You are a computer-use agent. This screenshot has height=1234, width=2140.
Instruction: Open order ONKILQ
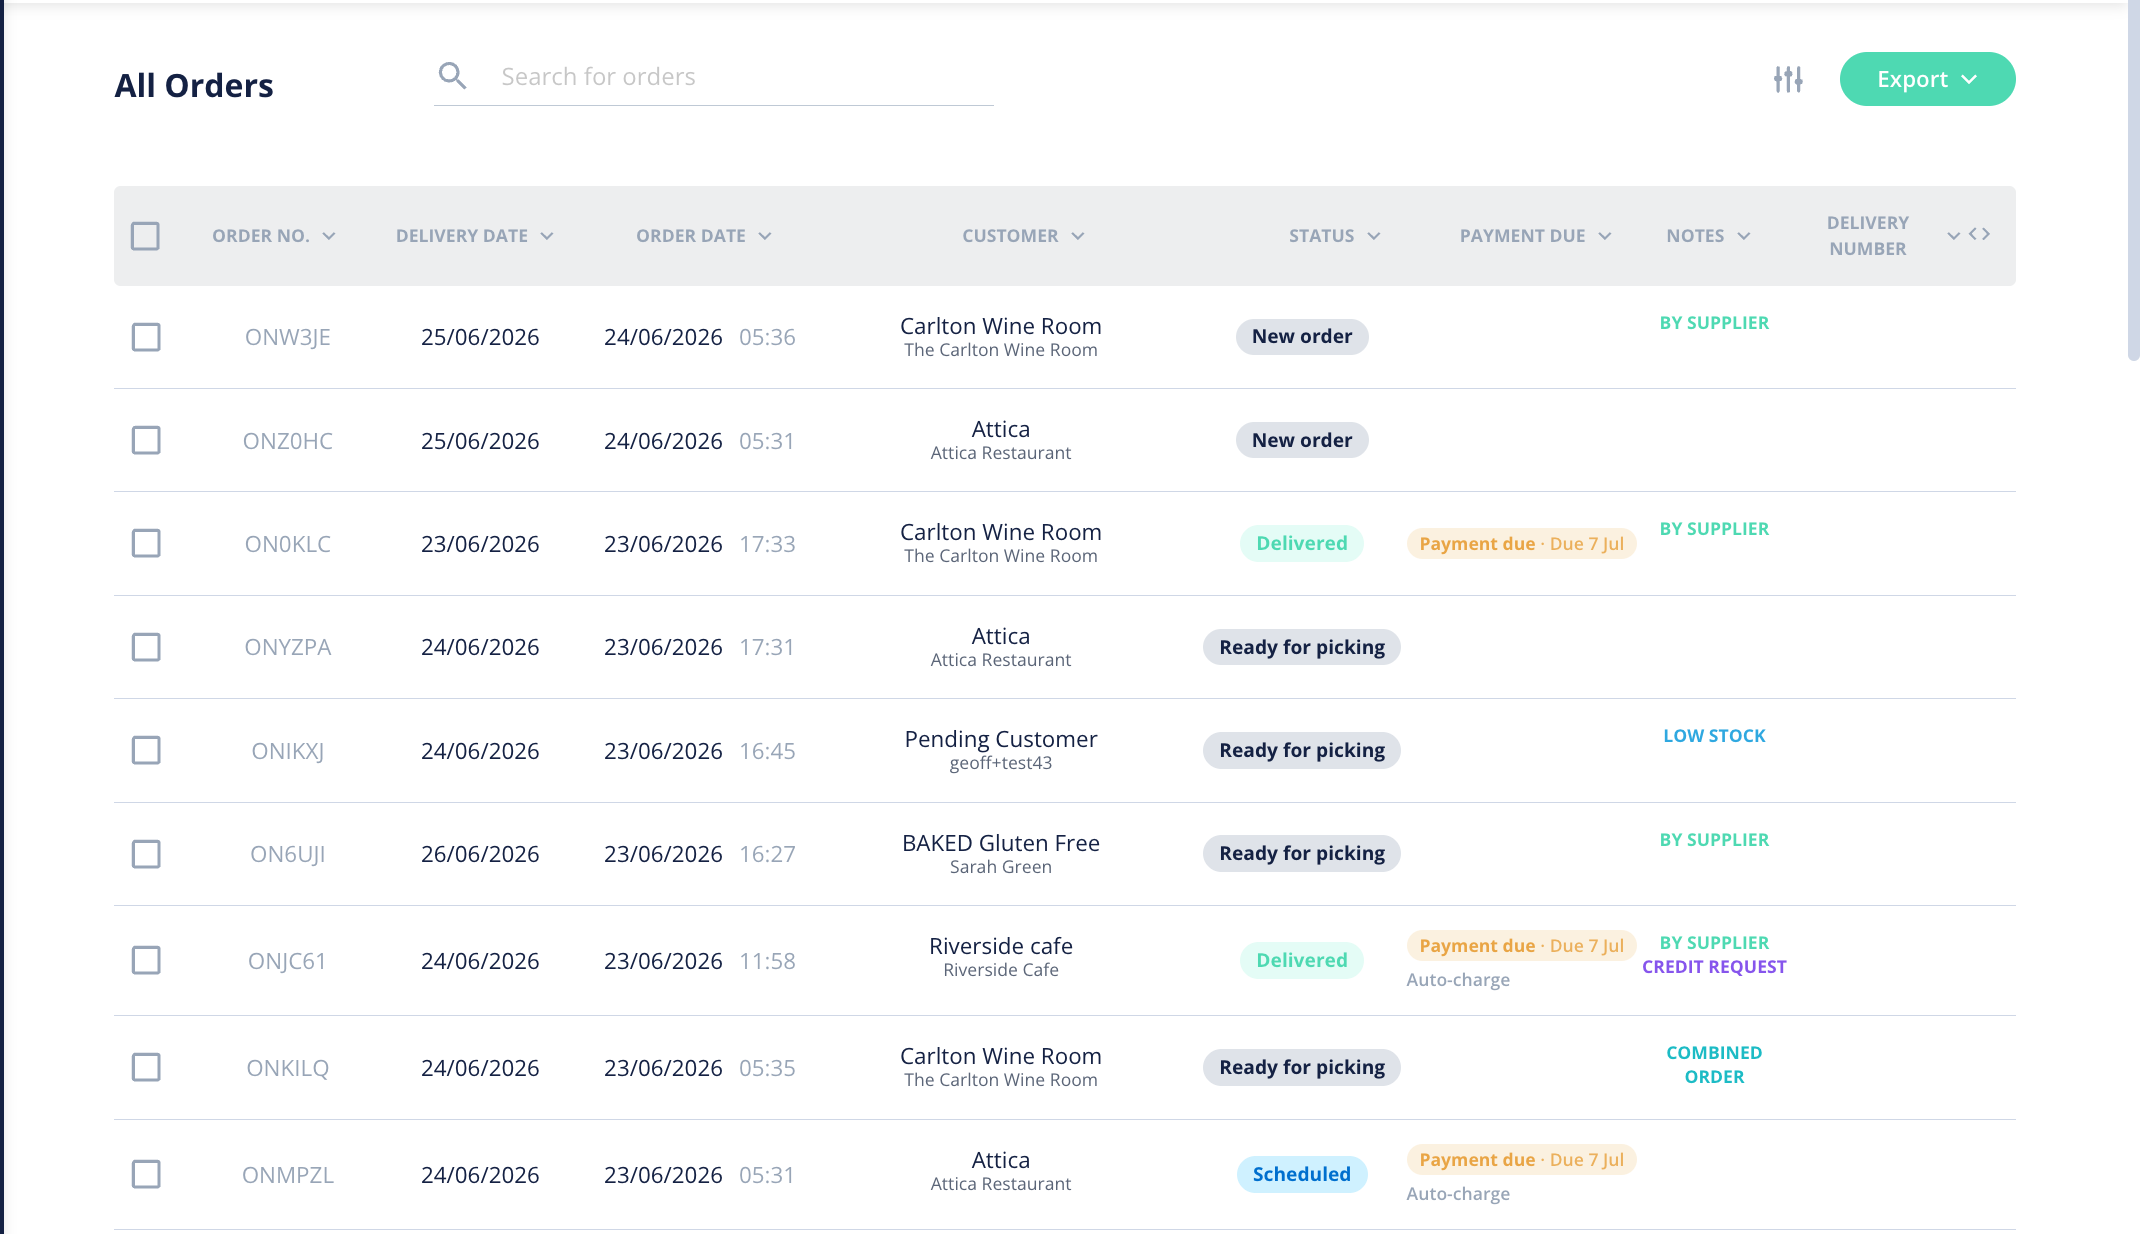coord(288,1068)
